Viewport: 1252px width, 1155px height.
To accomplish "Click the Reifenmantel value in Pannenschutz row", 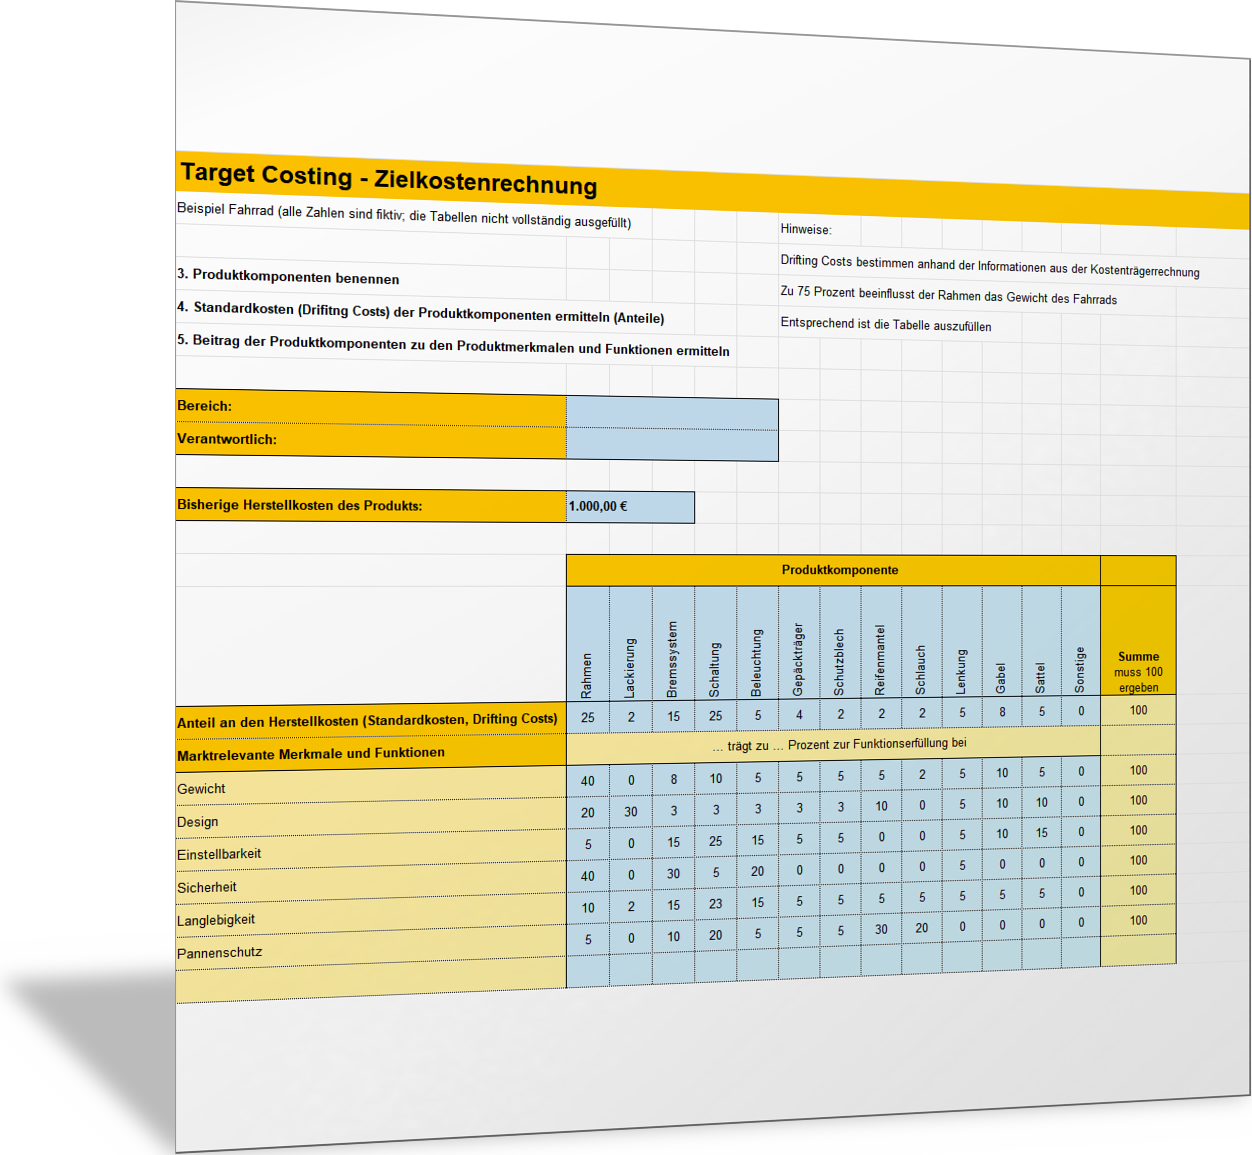I will pyautogui.click(x=881, y=929).
